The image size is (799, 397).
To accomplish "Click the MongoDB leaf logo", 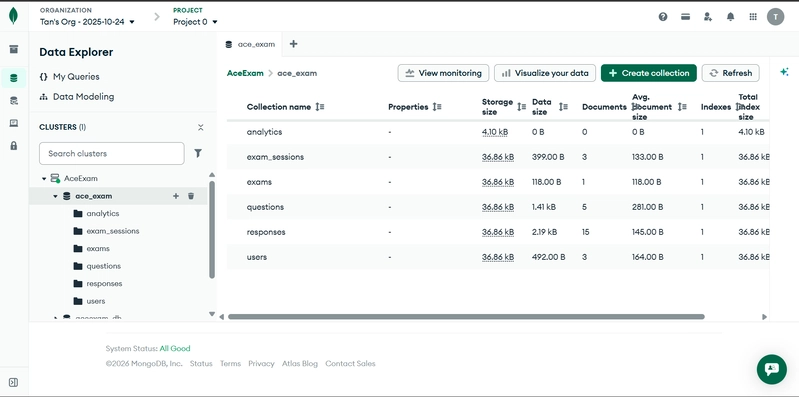I will point(13,16).
